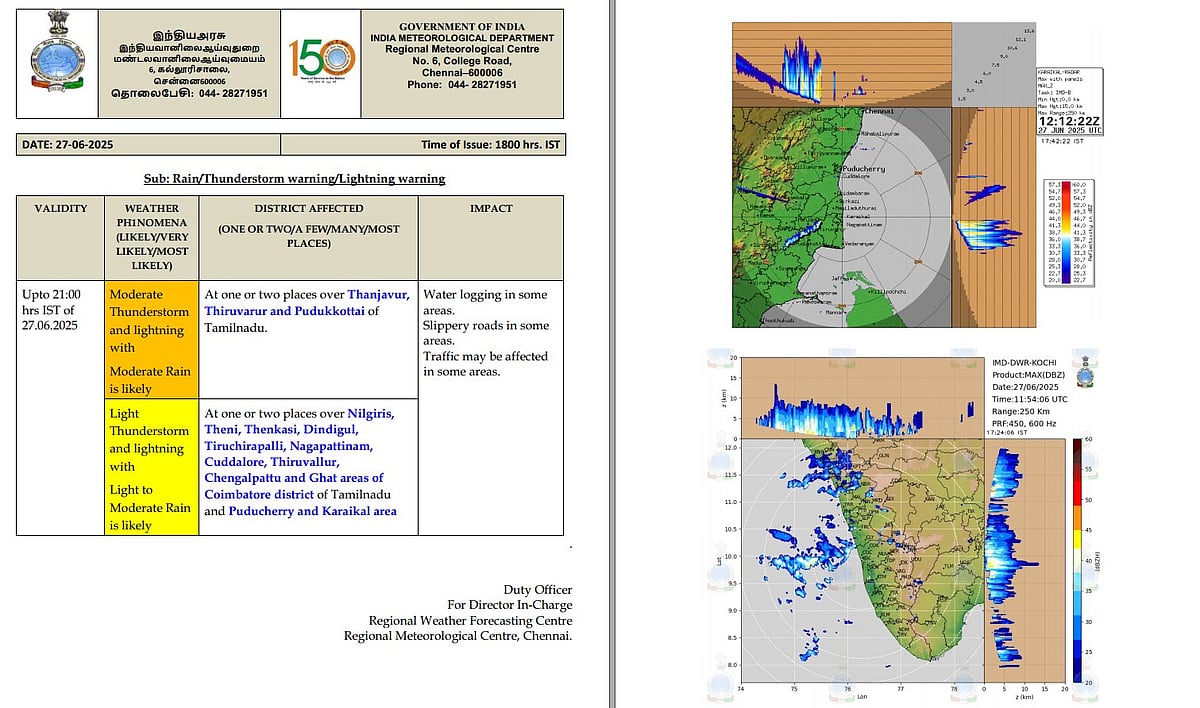Click the Rain/Thunderstorm warning subject heading
This screenshot has height=708, width=1200.
294,179
